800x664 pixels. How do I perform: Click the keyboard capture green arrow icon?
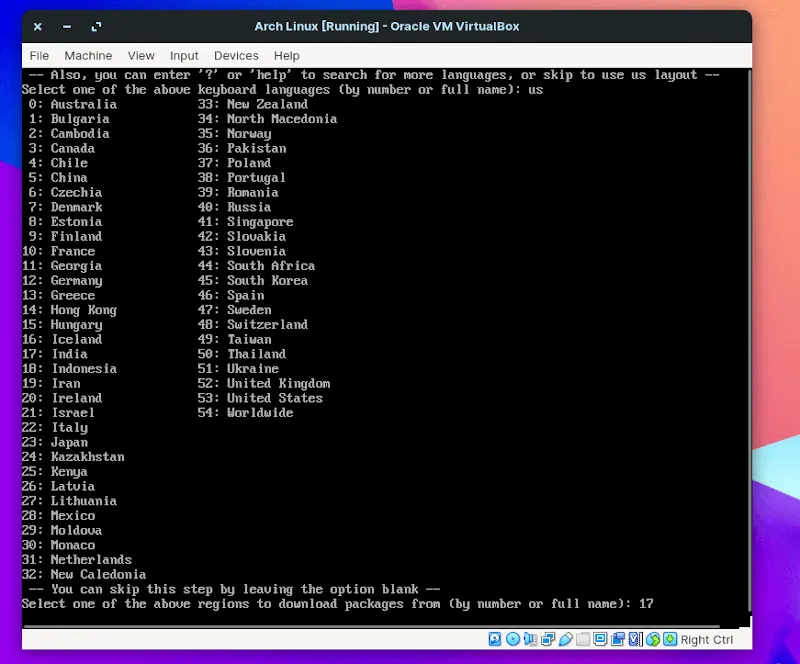670,639
